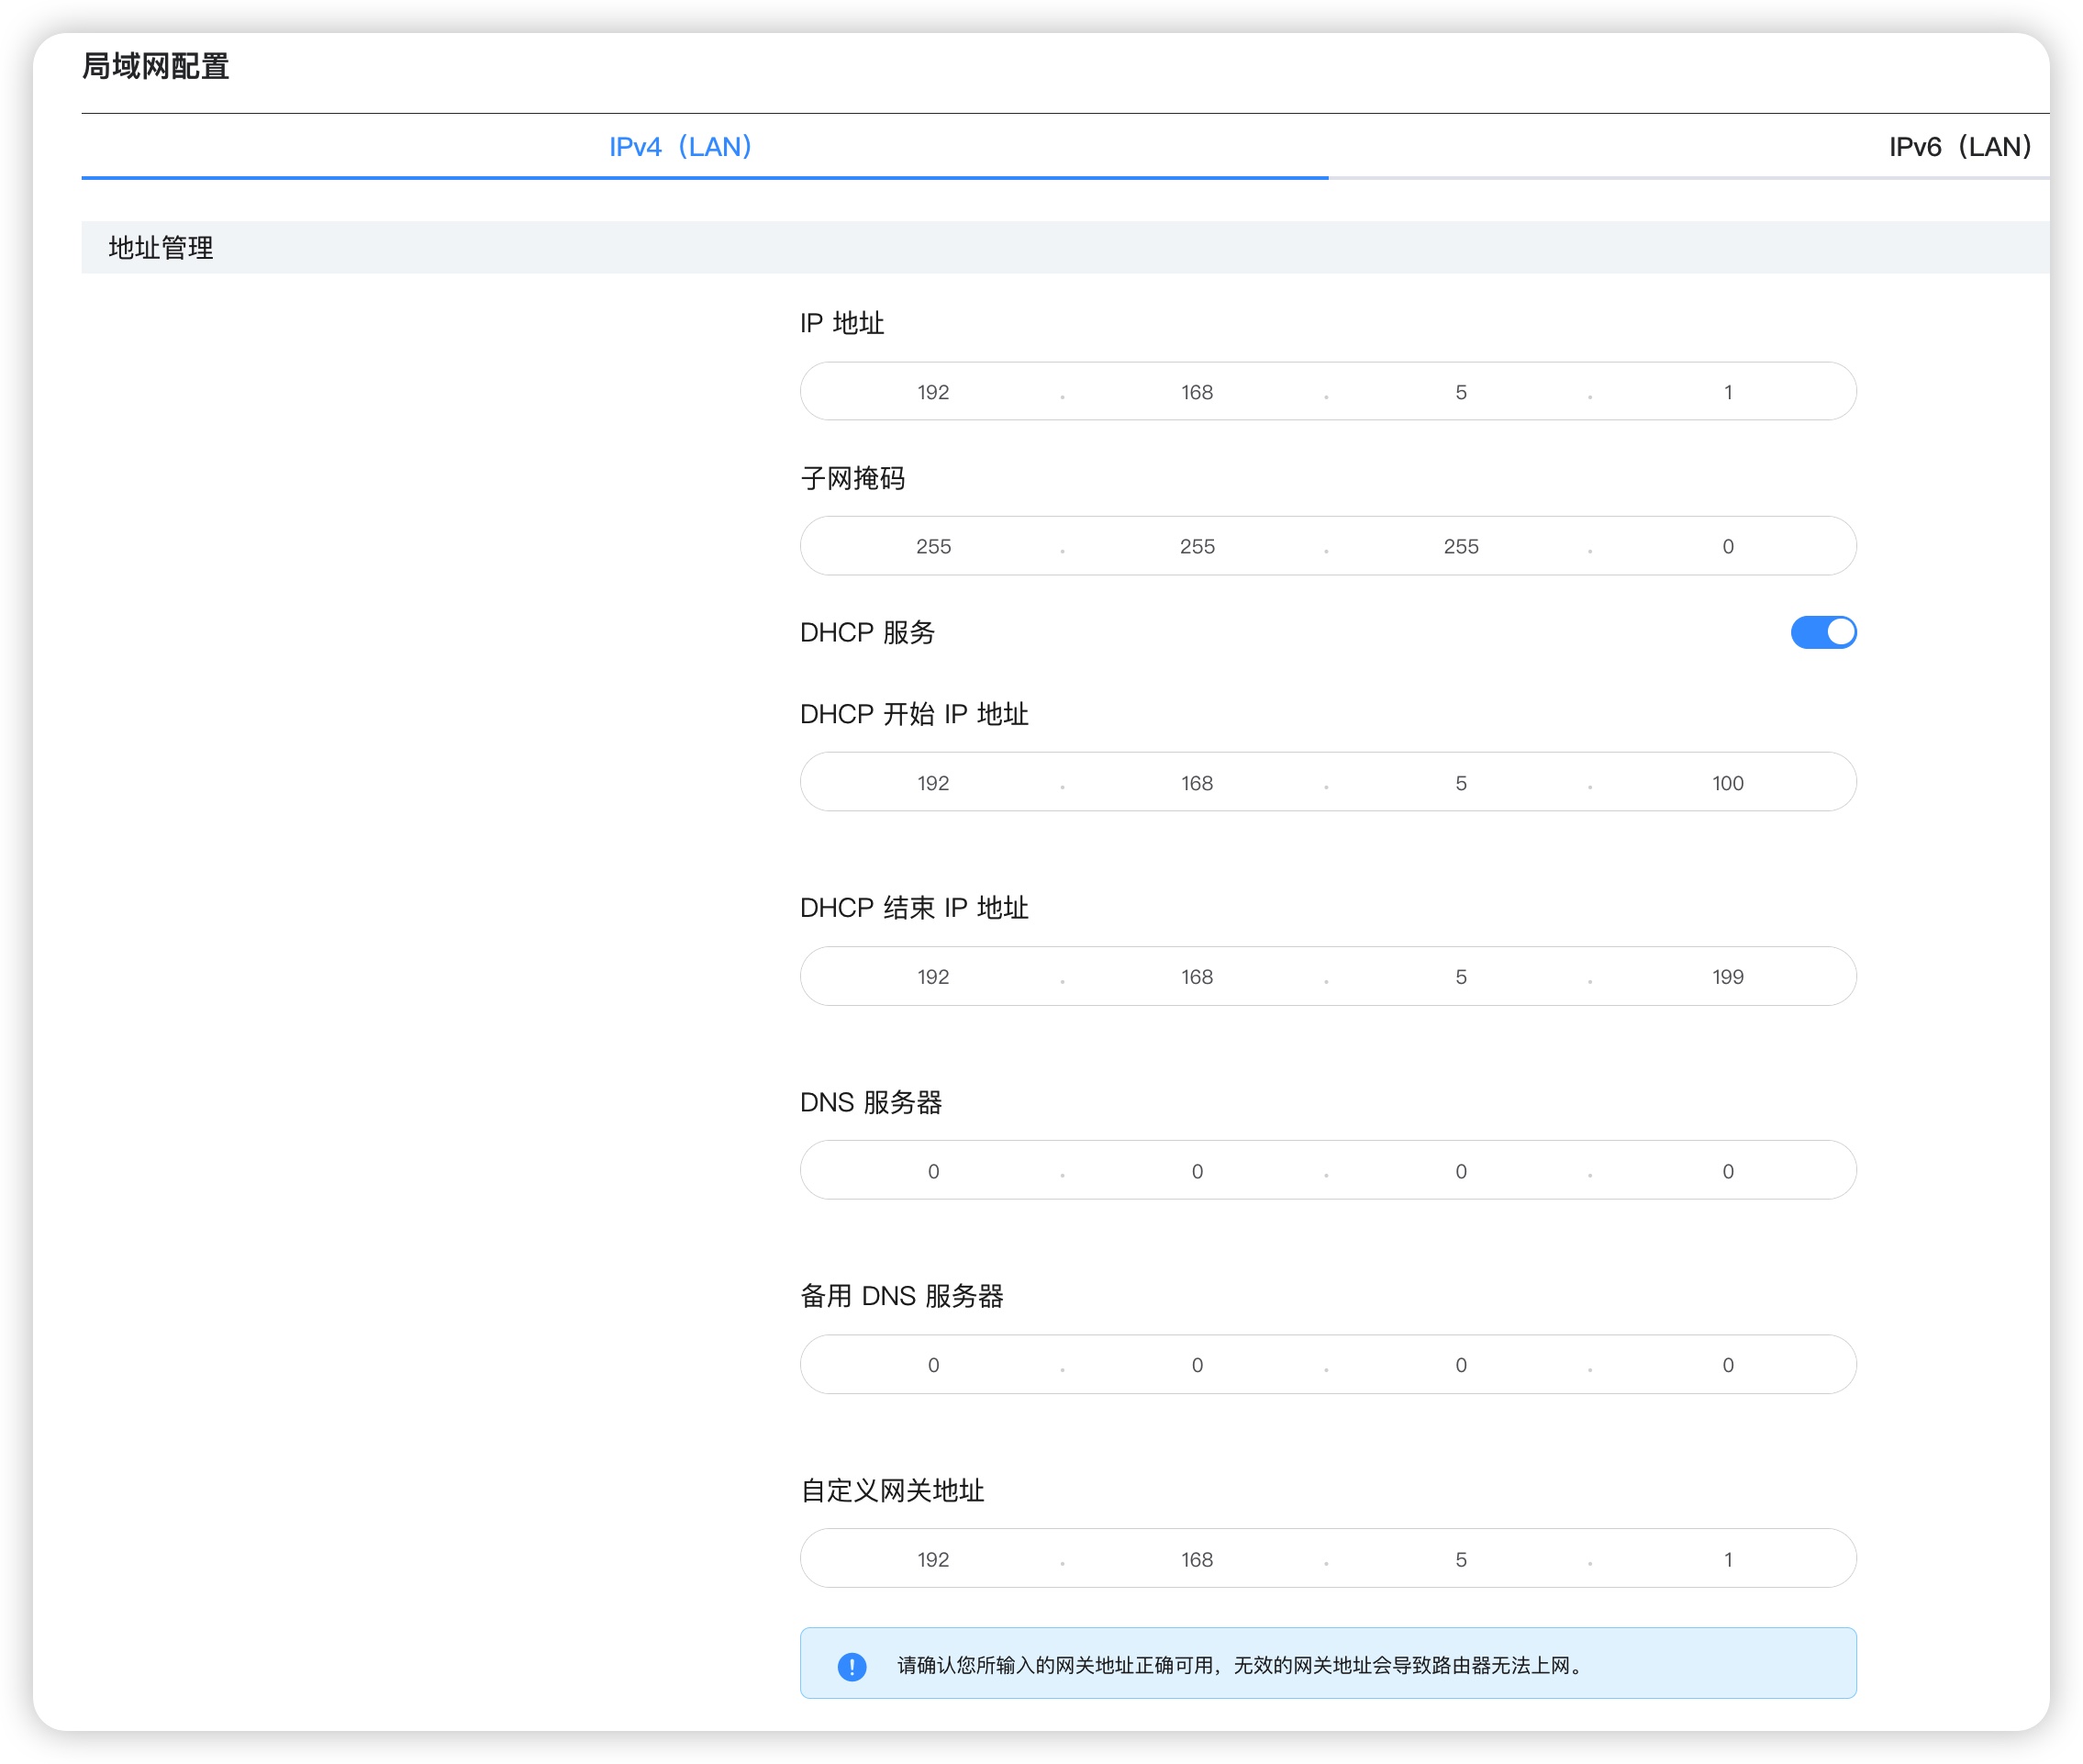The height and width of the screenshot is (1764, 2083).
Task: Click third octet of 备用 DNS 服务器
Action: [1460, 1365]
